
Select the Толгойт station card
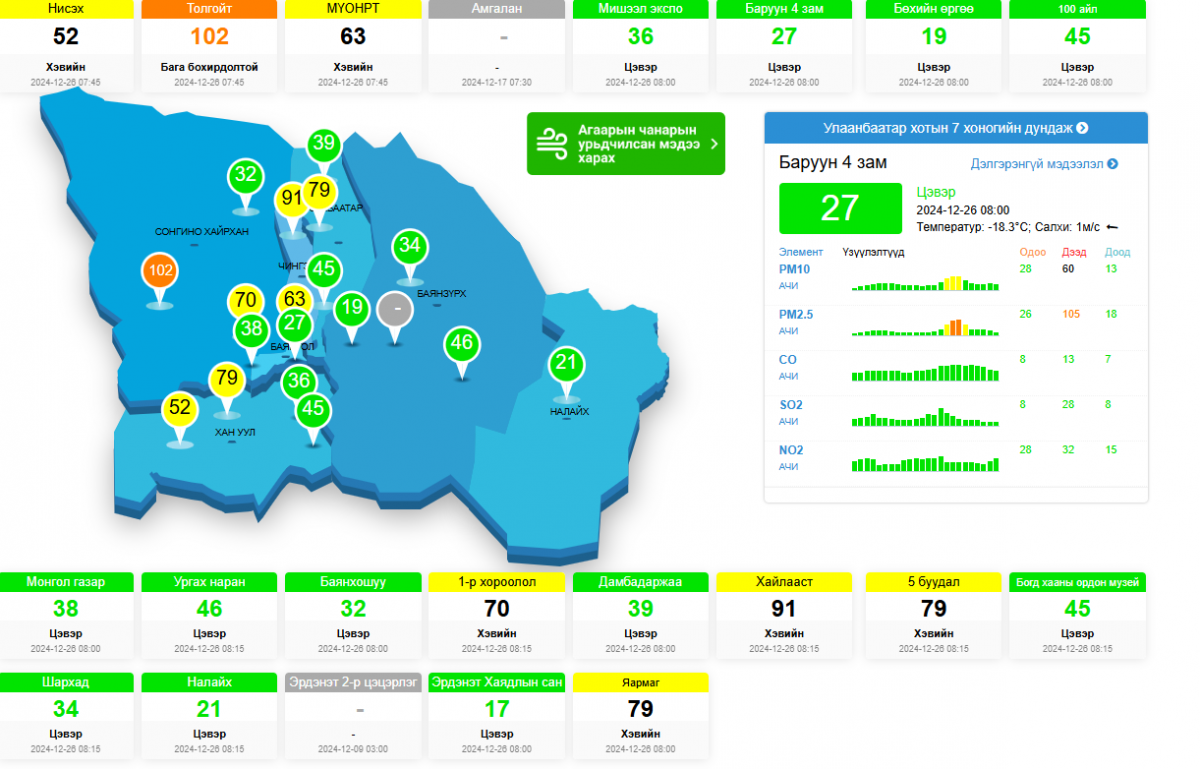209,46
